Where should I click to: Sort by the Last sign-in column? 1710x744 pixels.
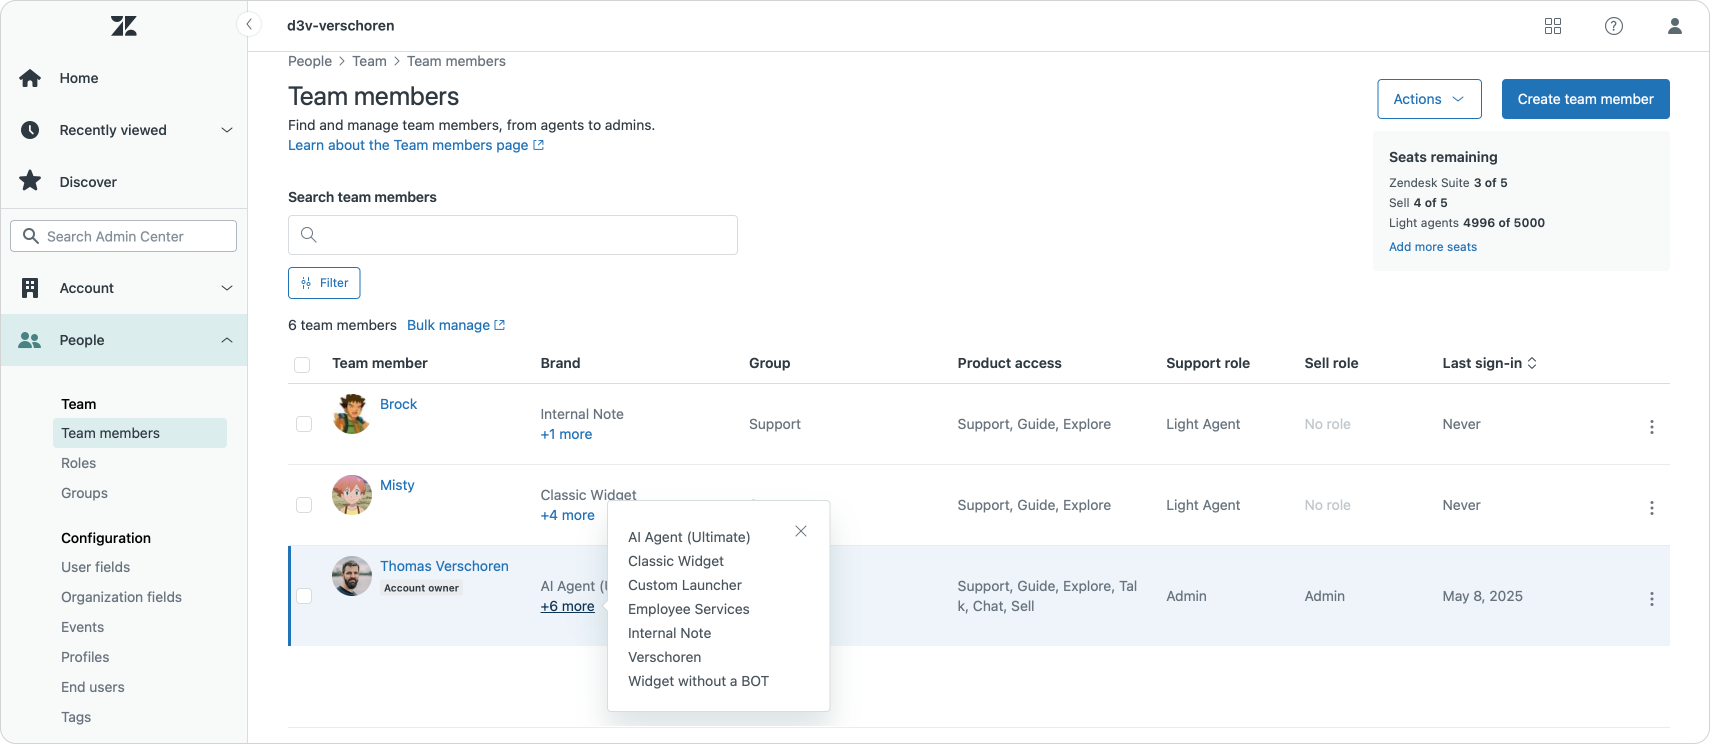point(1489,363)
